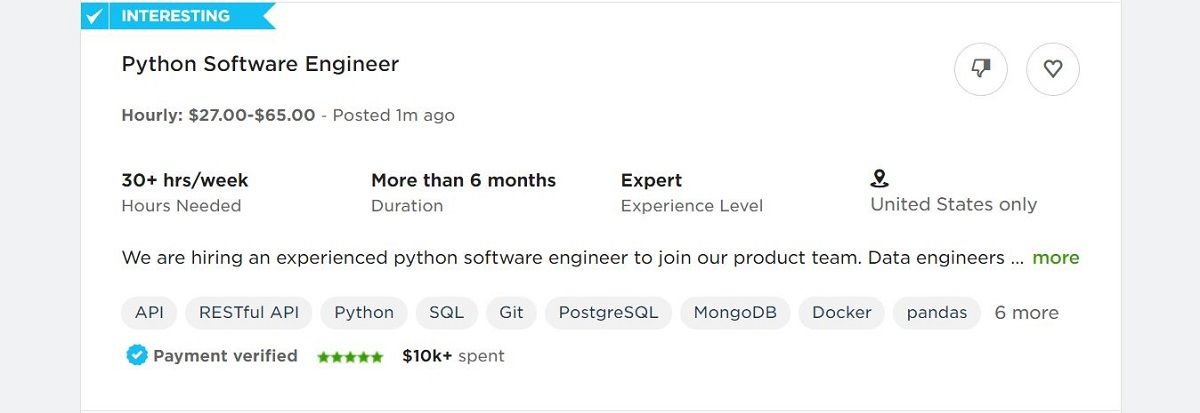
Task: Expand the skill list via 6 more
Action: click(x=1026, y=312)
